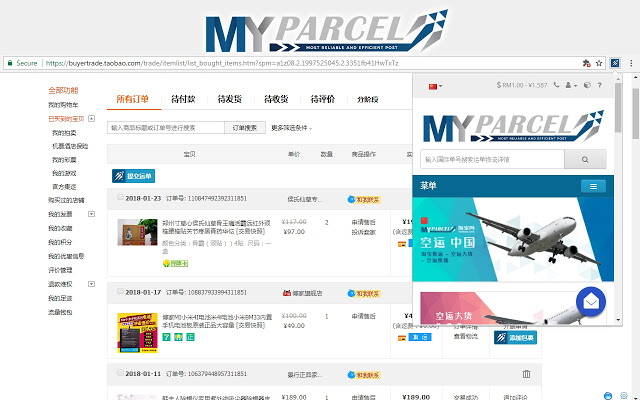Image resolution: width=640 pixels, height=400 pixels.
Task: Open 评价管理 in the sidebar
Action: 60,270
